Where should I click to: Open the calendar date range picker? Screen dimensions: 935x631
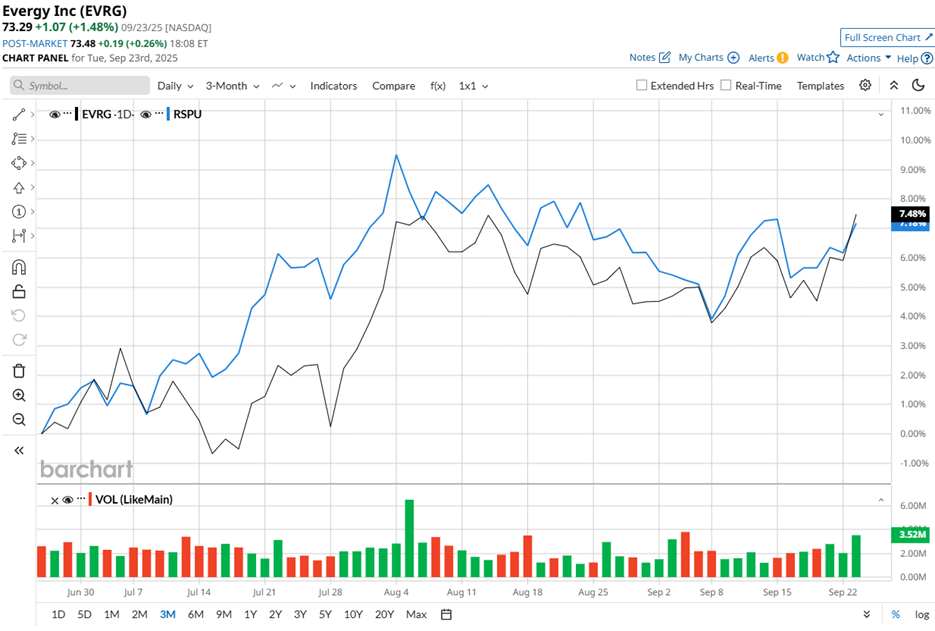(x=446, y=614)
